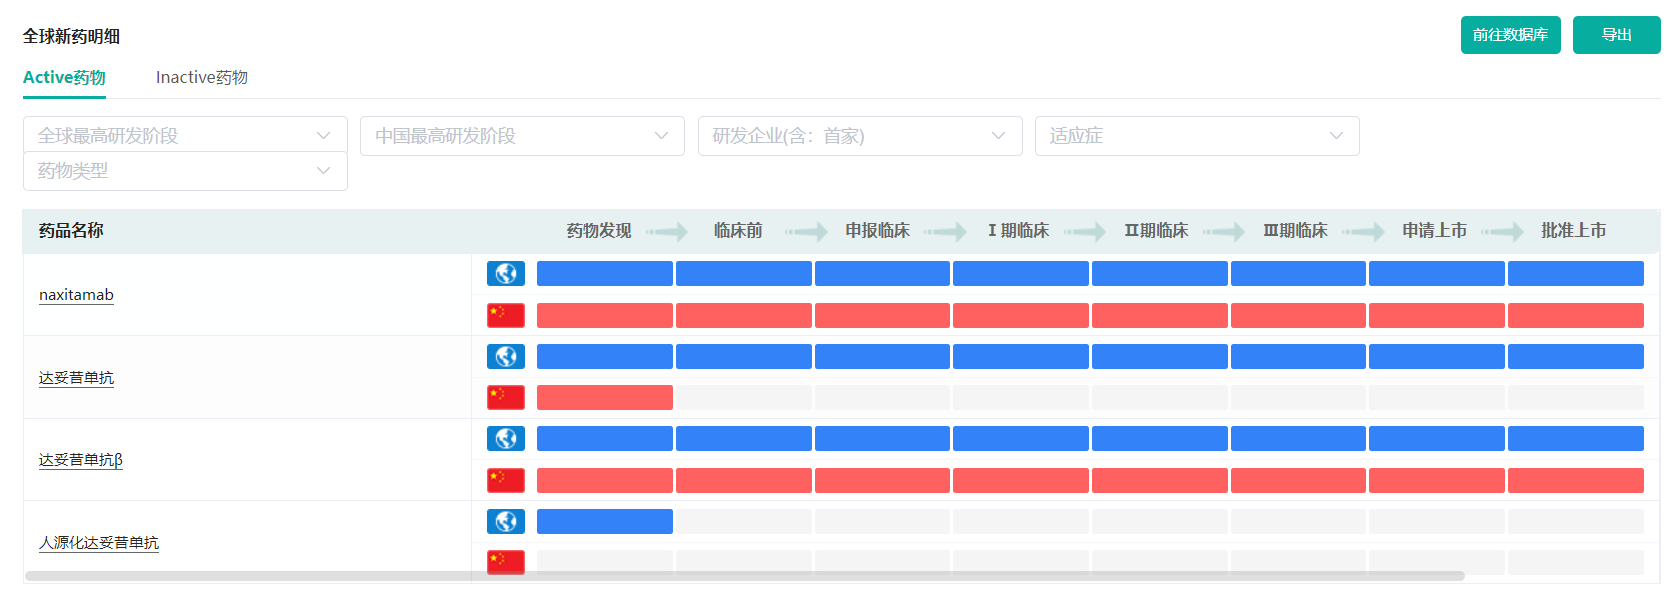1672x594 pixels.
Task: Expand the 适应症 dropdown
Action: (x=1197, y=136)
